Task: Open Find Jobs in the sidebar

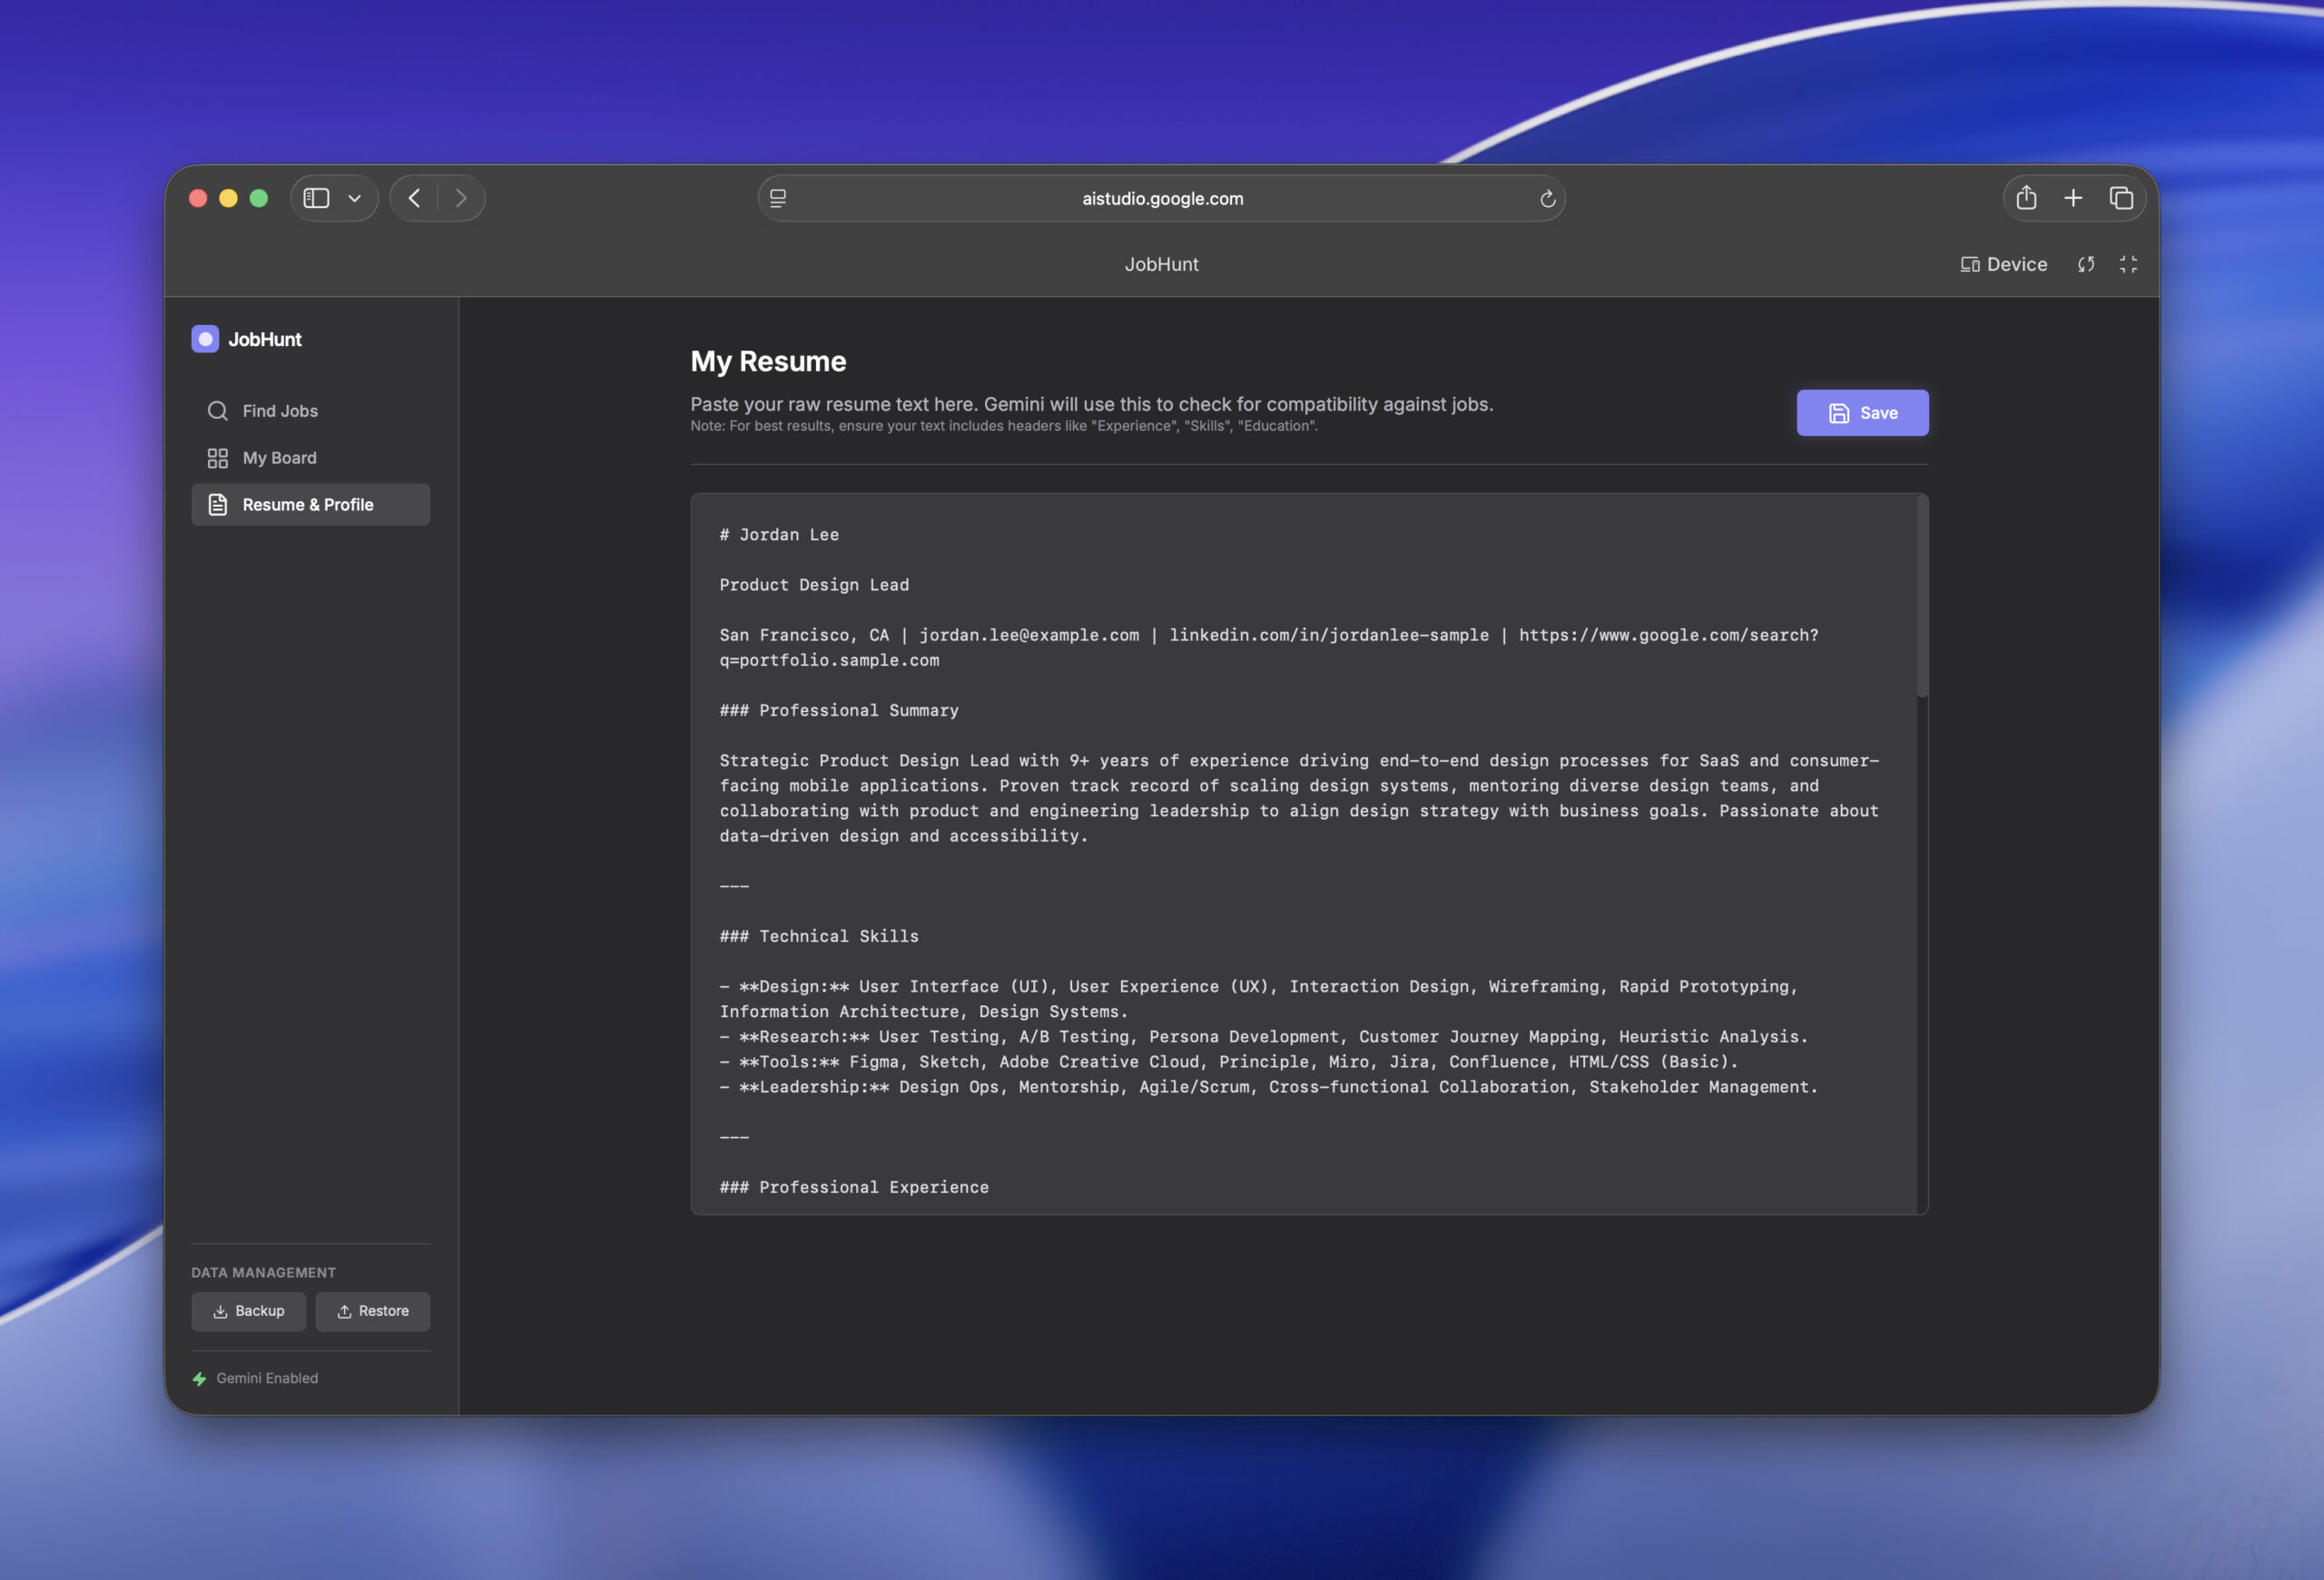Action: click(279, 411)
